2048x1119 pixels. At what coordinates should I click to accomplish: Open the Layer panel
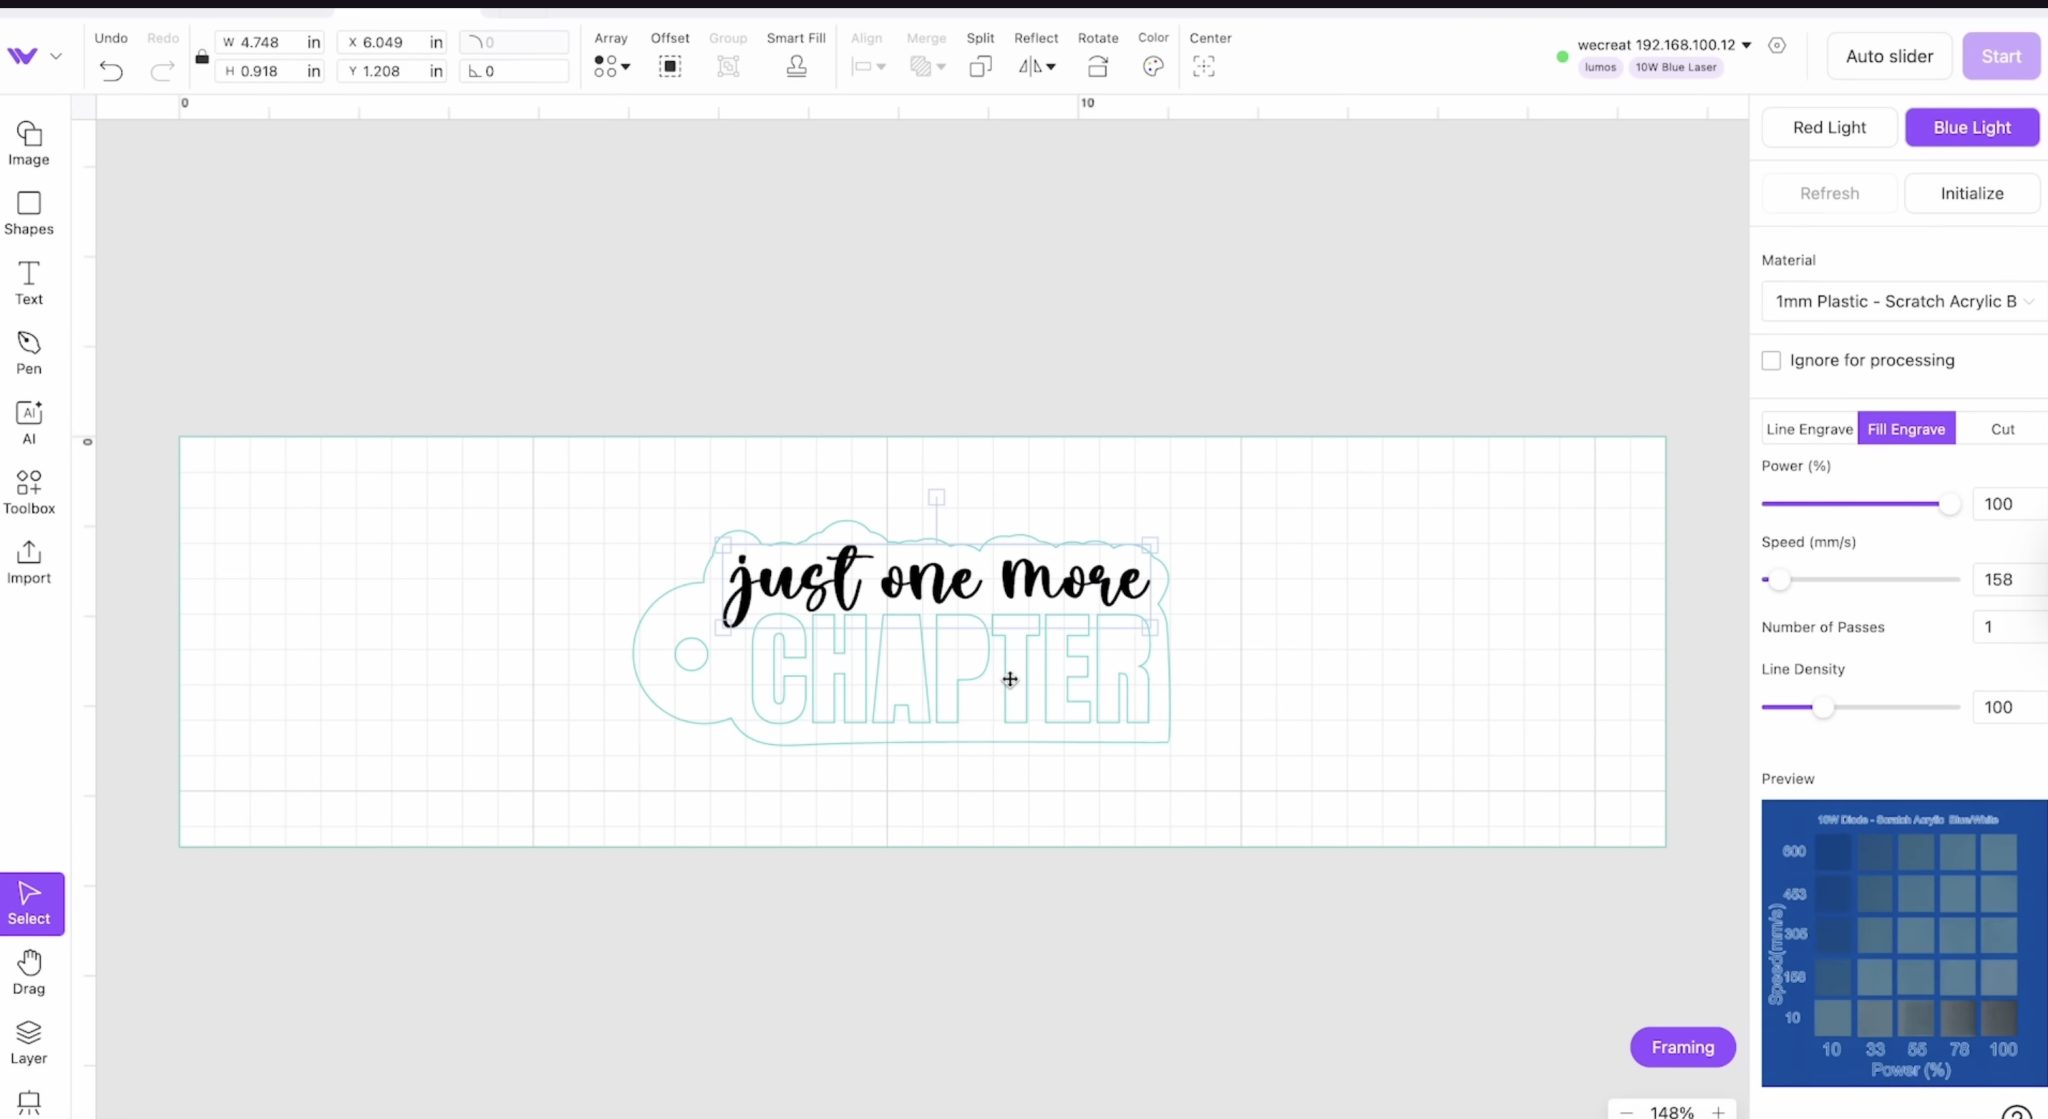pyautogui.click(x=28, y=1040)
